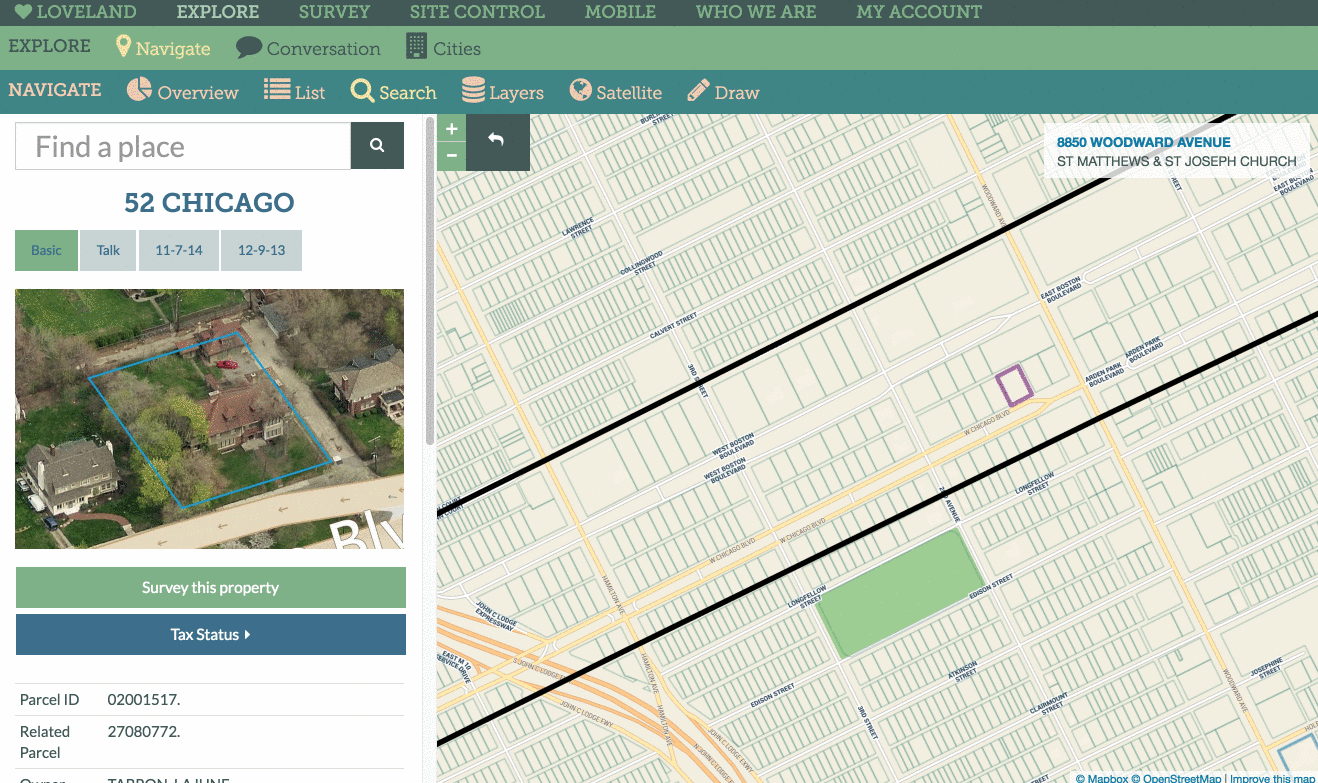This screenshot has width=1318, height=783.
Task: Click Survey this property button
Action: pos(211,588)
